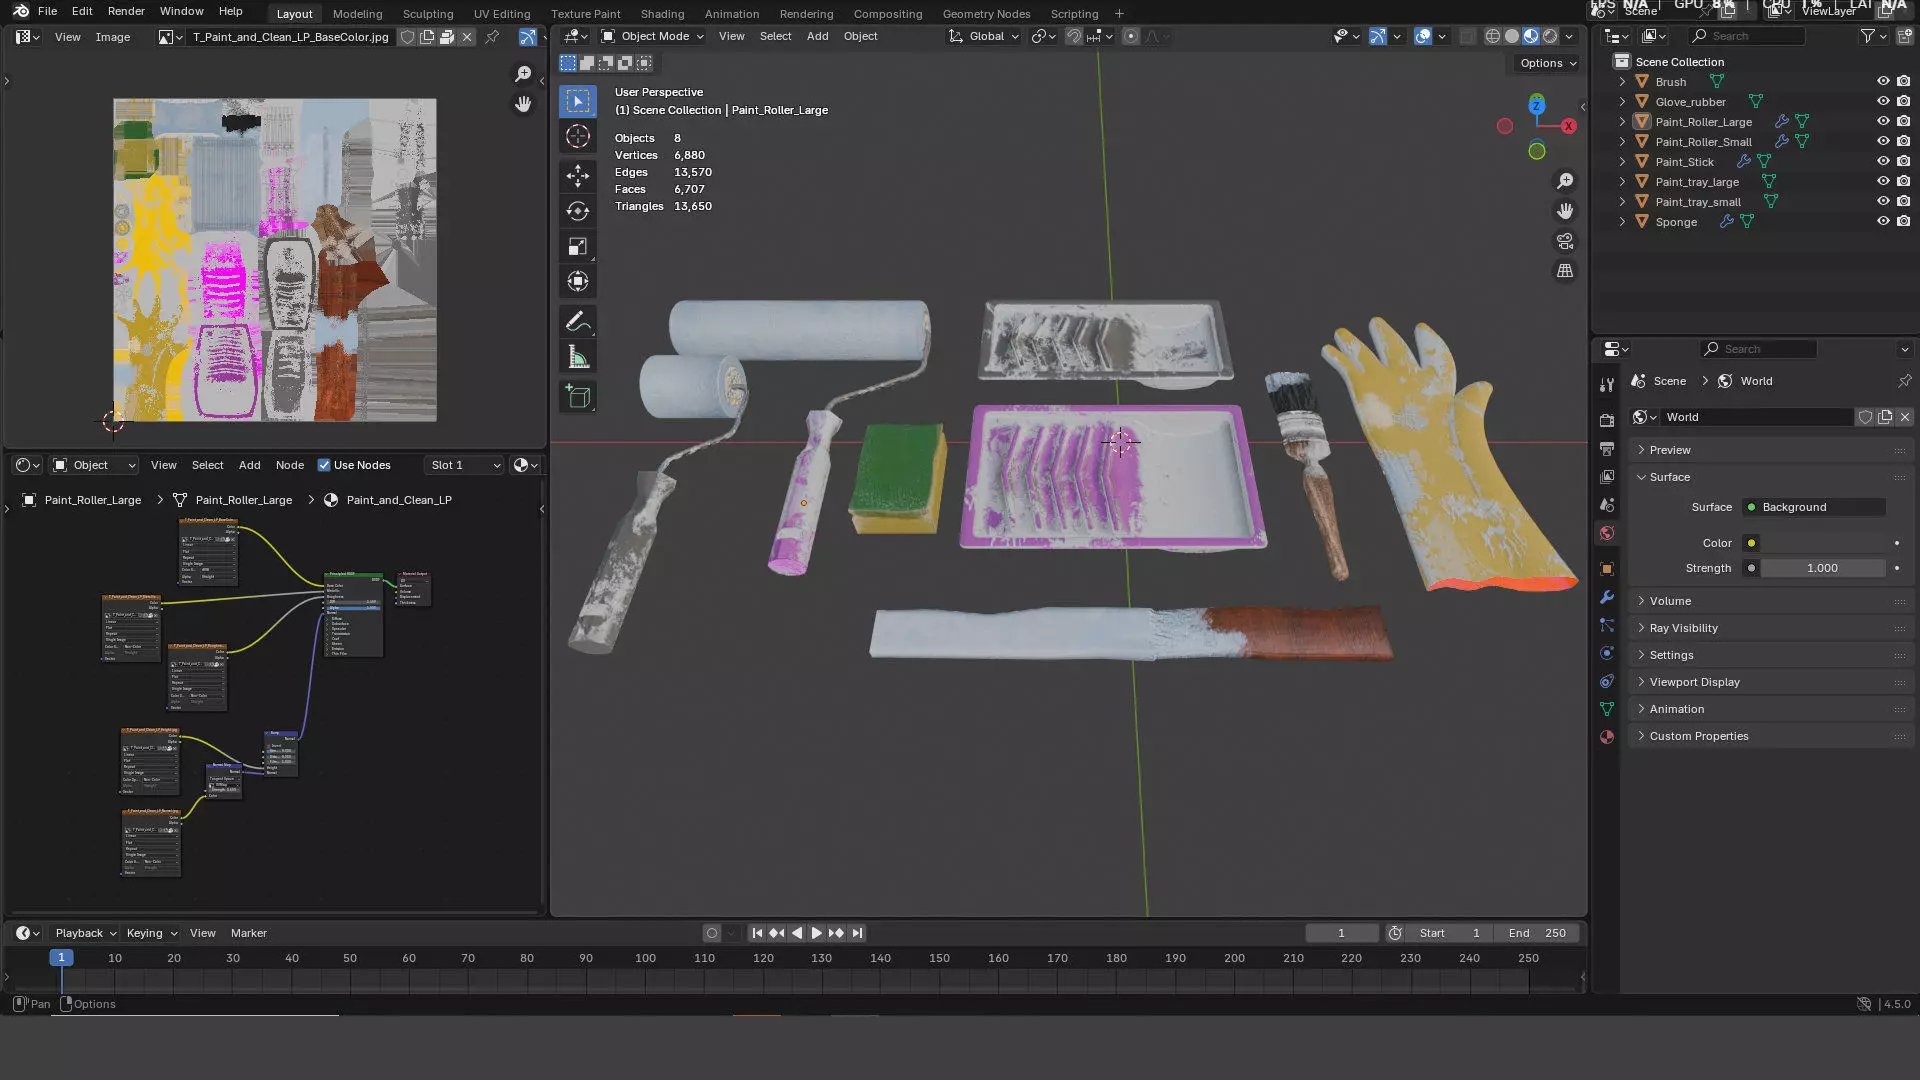Open the Render menu
Image resolution: width=1920 pixels, height=1080 pixels.
pos(126,11)
